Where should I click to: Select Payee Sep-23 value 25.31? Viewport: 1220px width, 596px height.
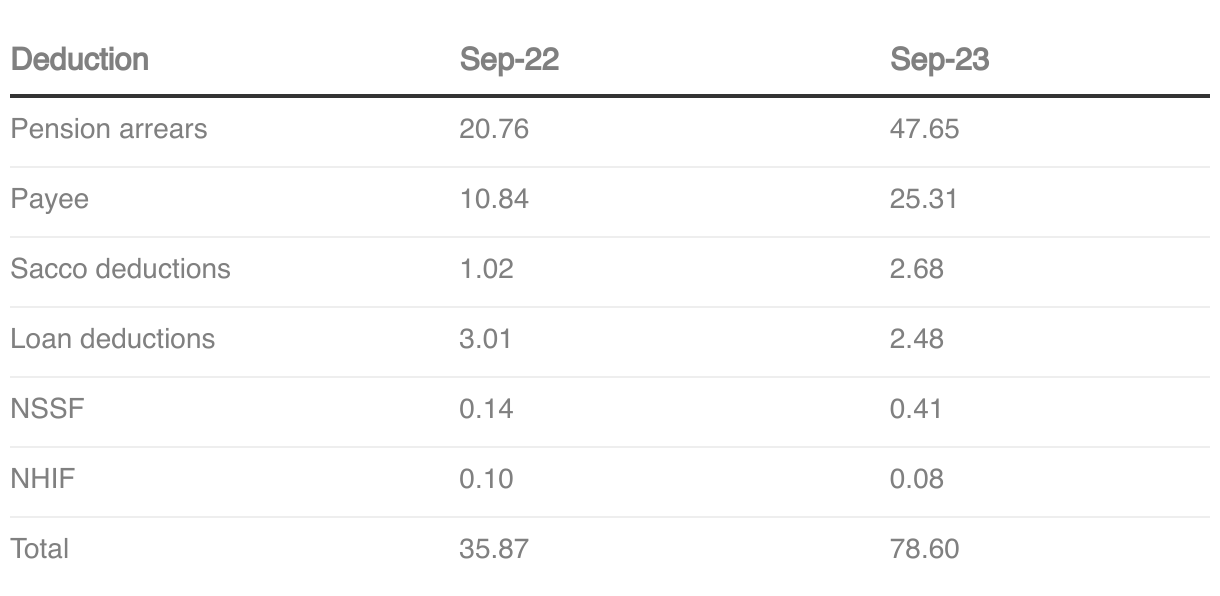tap(923, 199)
